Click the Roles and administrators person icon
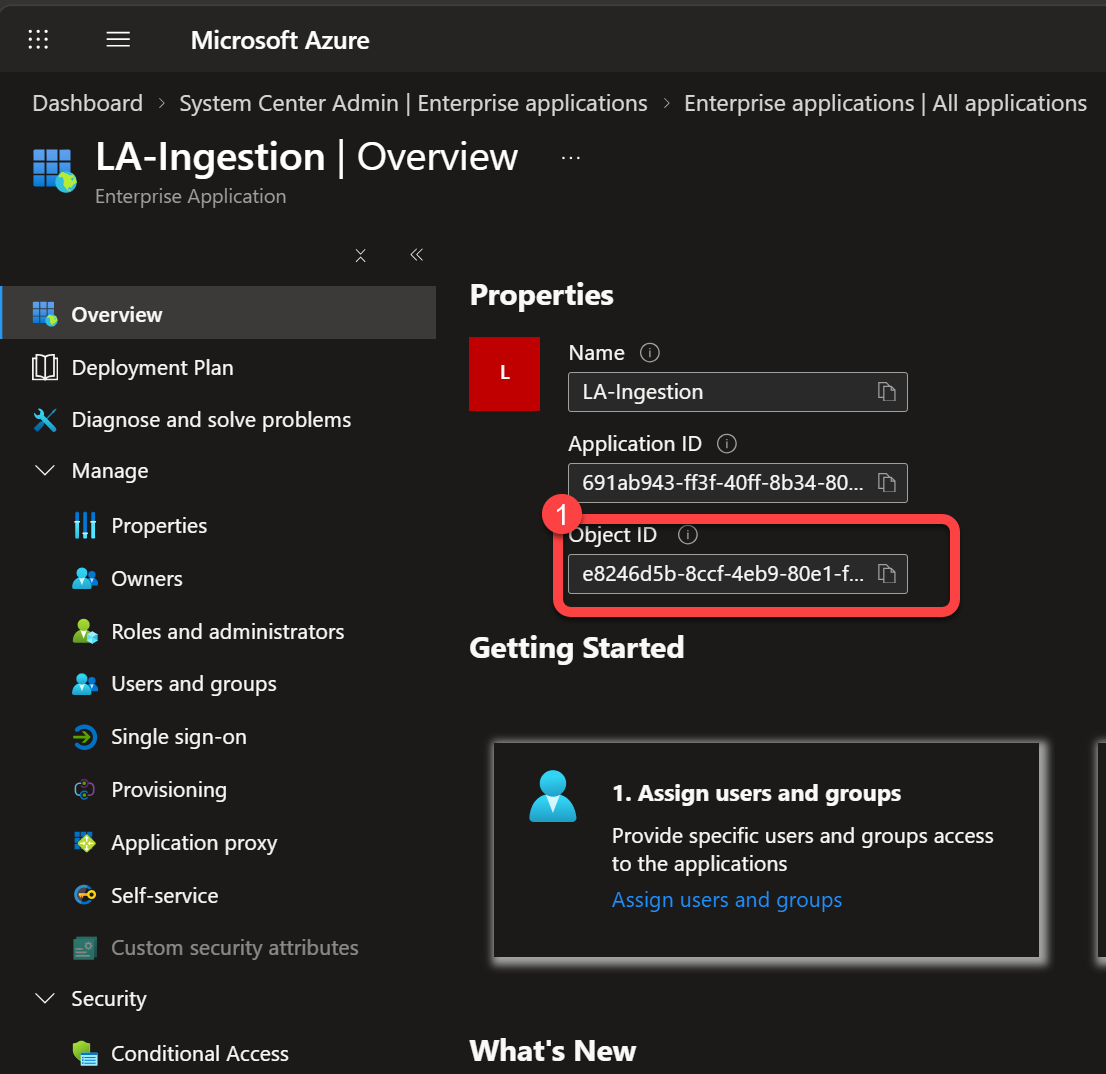 (x=85, y=631)
